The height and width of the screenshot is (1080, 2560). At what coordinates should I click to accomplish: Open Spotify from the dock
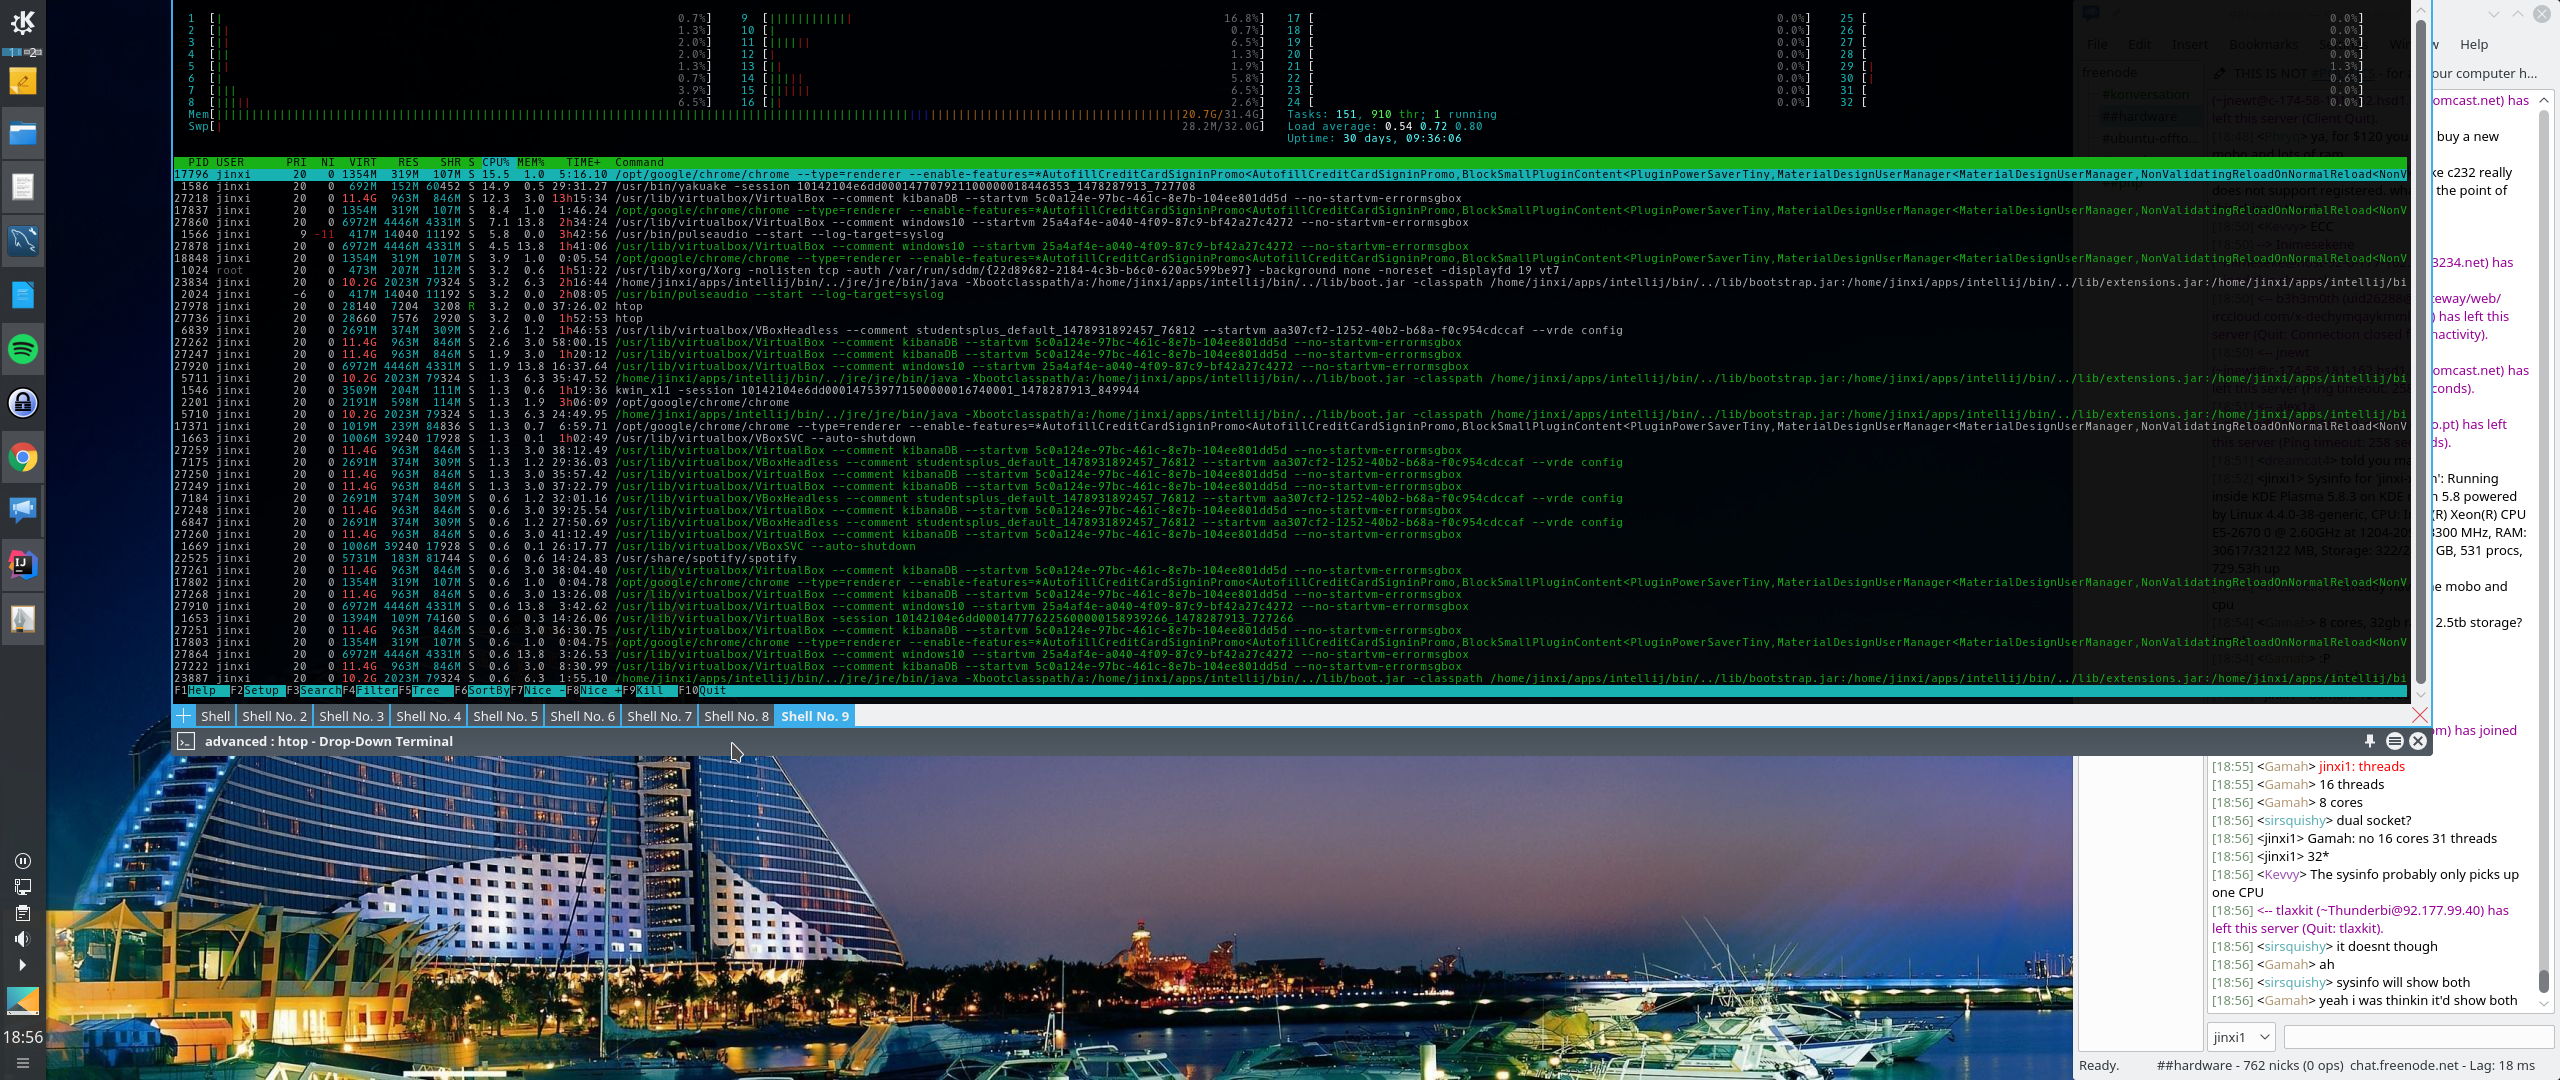(22, 349)
